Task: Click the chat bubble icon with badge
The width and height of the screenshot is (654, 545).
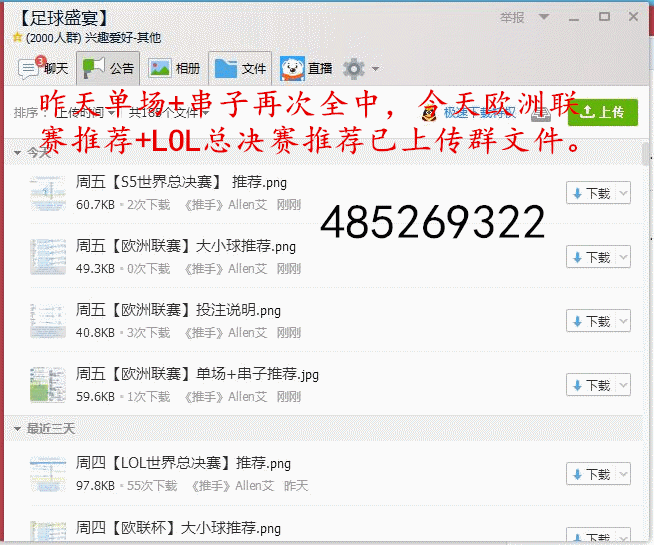Action: coord(29,68)
